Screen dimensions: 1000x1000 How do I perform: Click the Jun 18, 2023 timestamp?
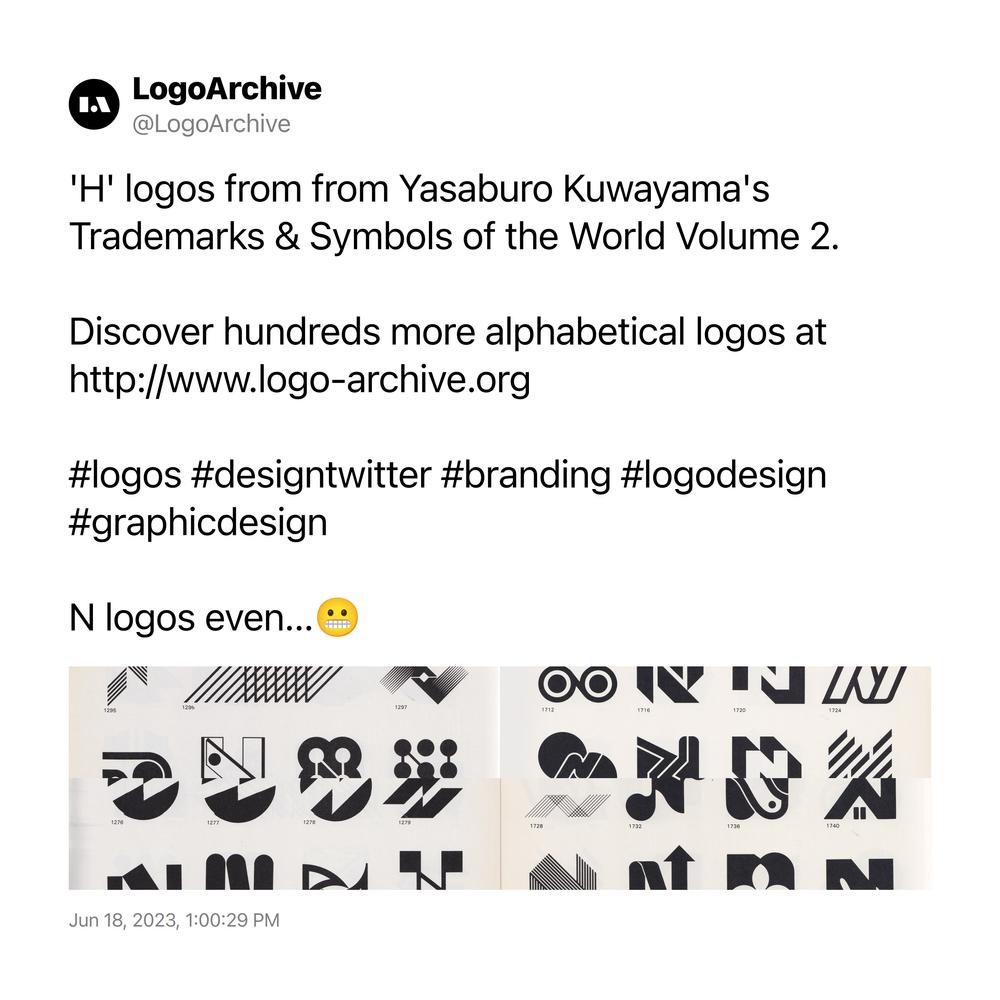tap(174, 920)
